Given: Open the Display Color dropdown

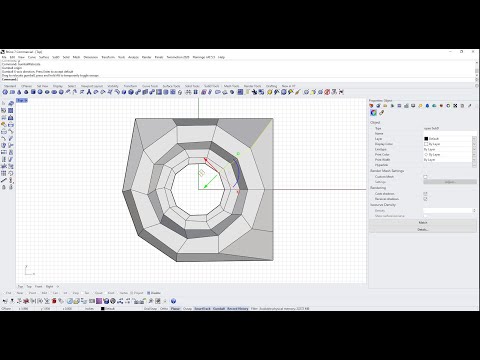Looking at the screenshot, I should pyautogui.click(x=474, y=144).
